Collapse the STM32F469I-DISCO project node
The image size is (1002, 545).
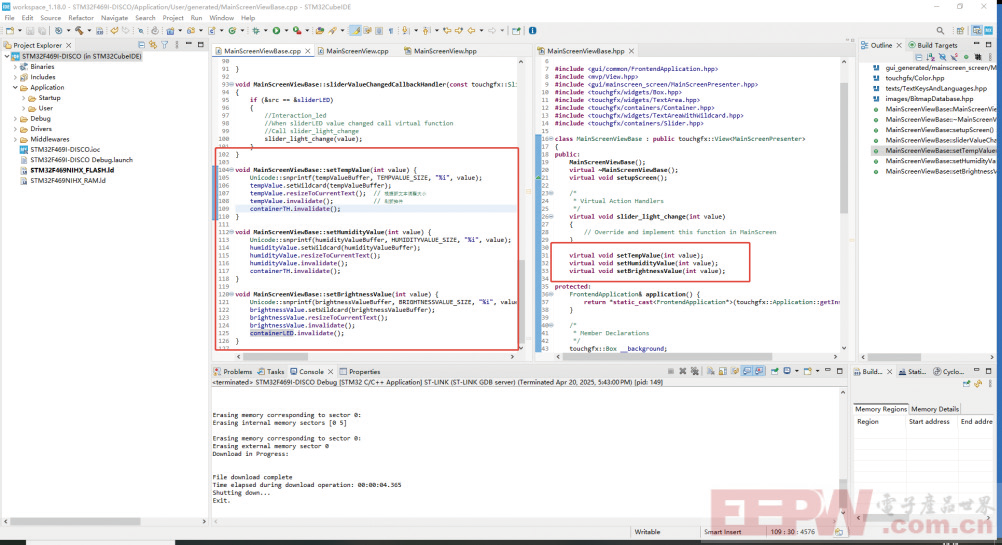pyautogui.click(x=7, y=56)
